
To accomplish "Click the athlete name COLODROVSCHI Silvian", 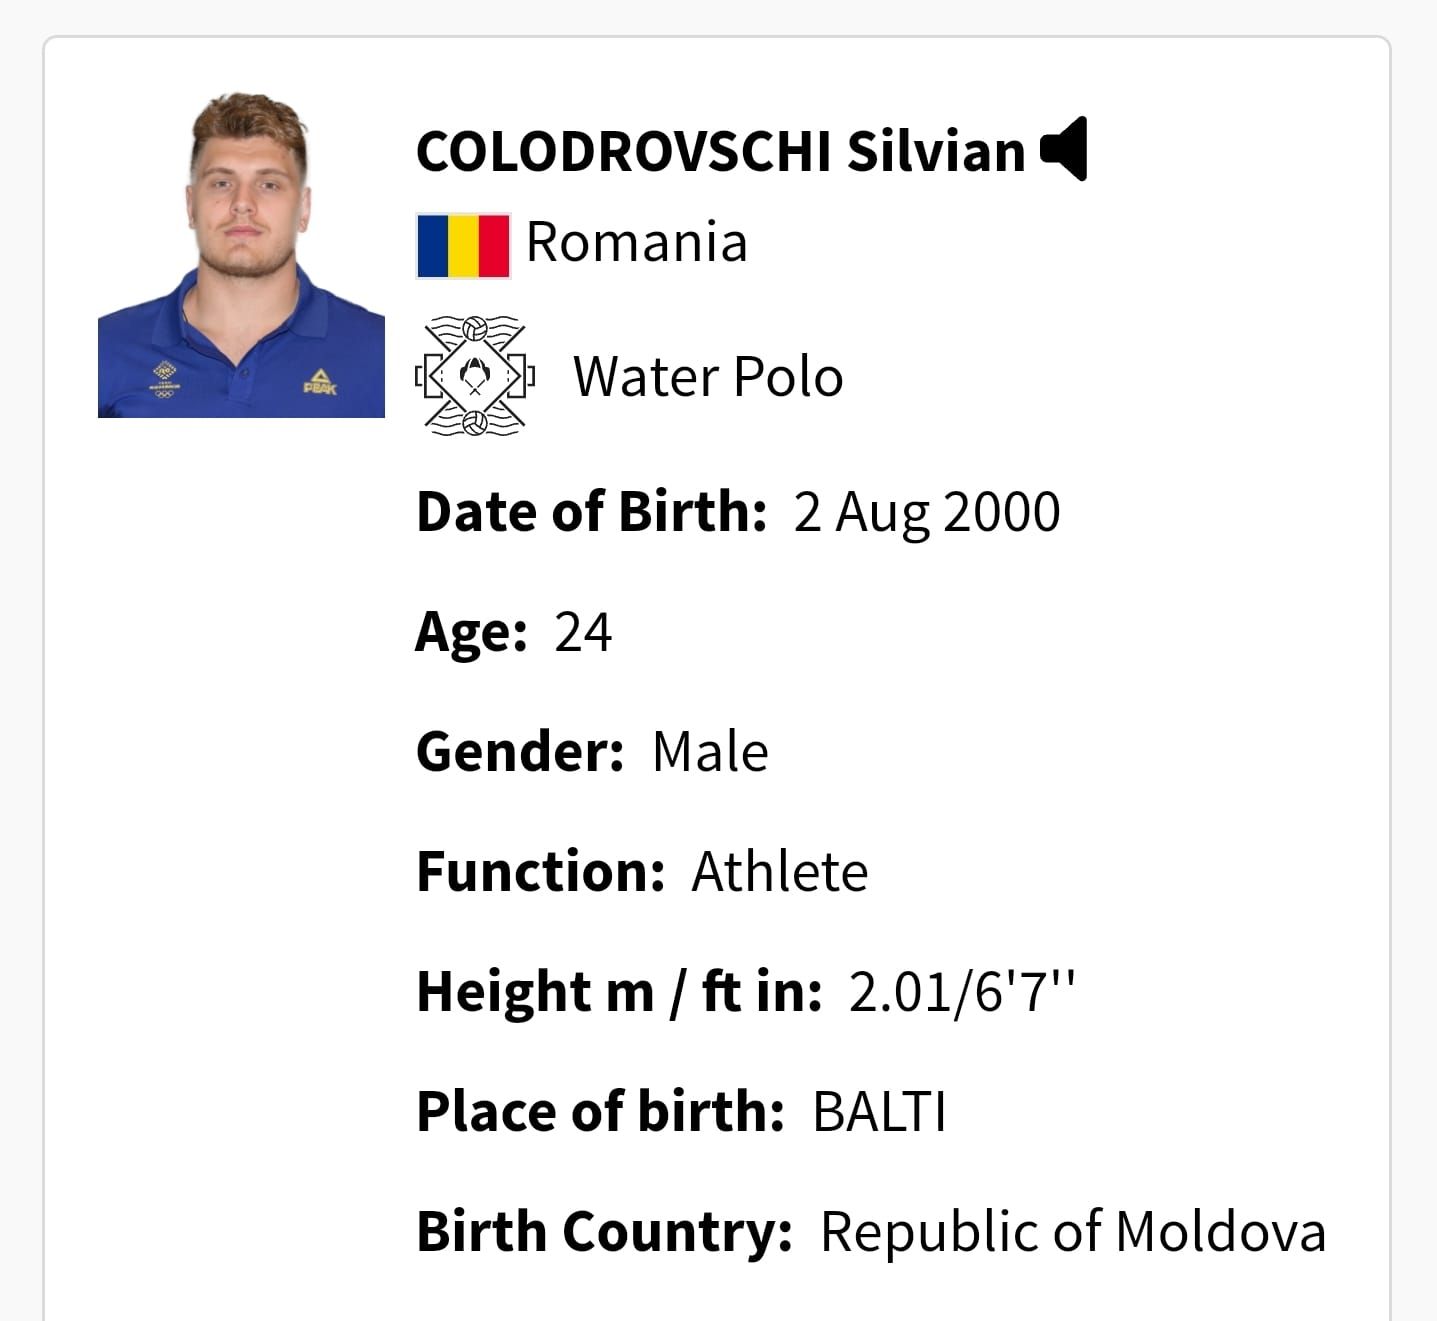I will pyautogui.click(x=720, y=151).
